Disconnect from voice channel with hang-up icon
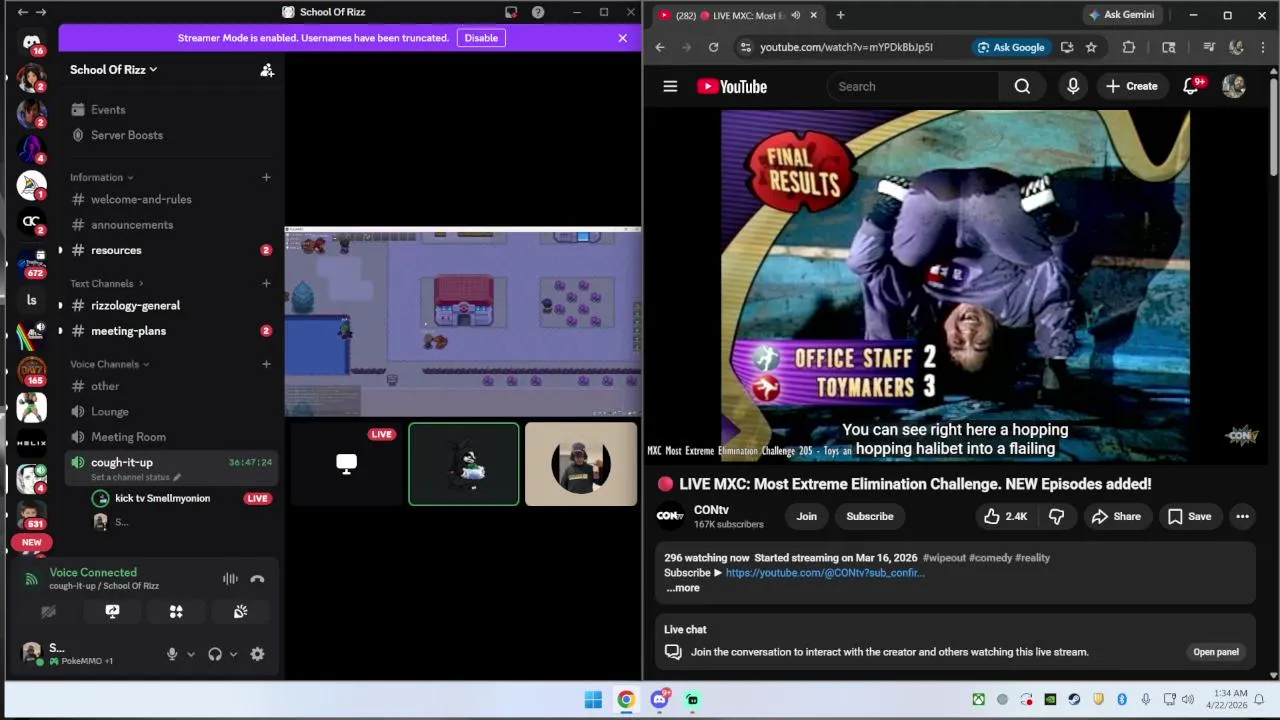1280x720 pixels. pos(257,579)
